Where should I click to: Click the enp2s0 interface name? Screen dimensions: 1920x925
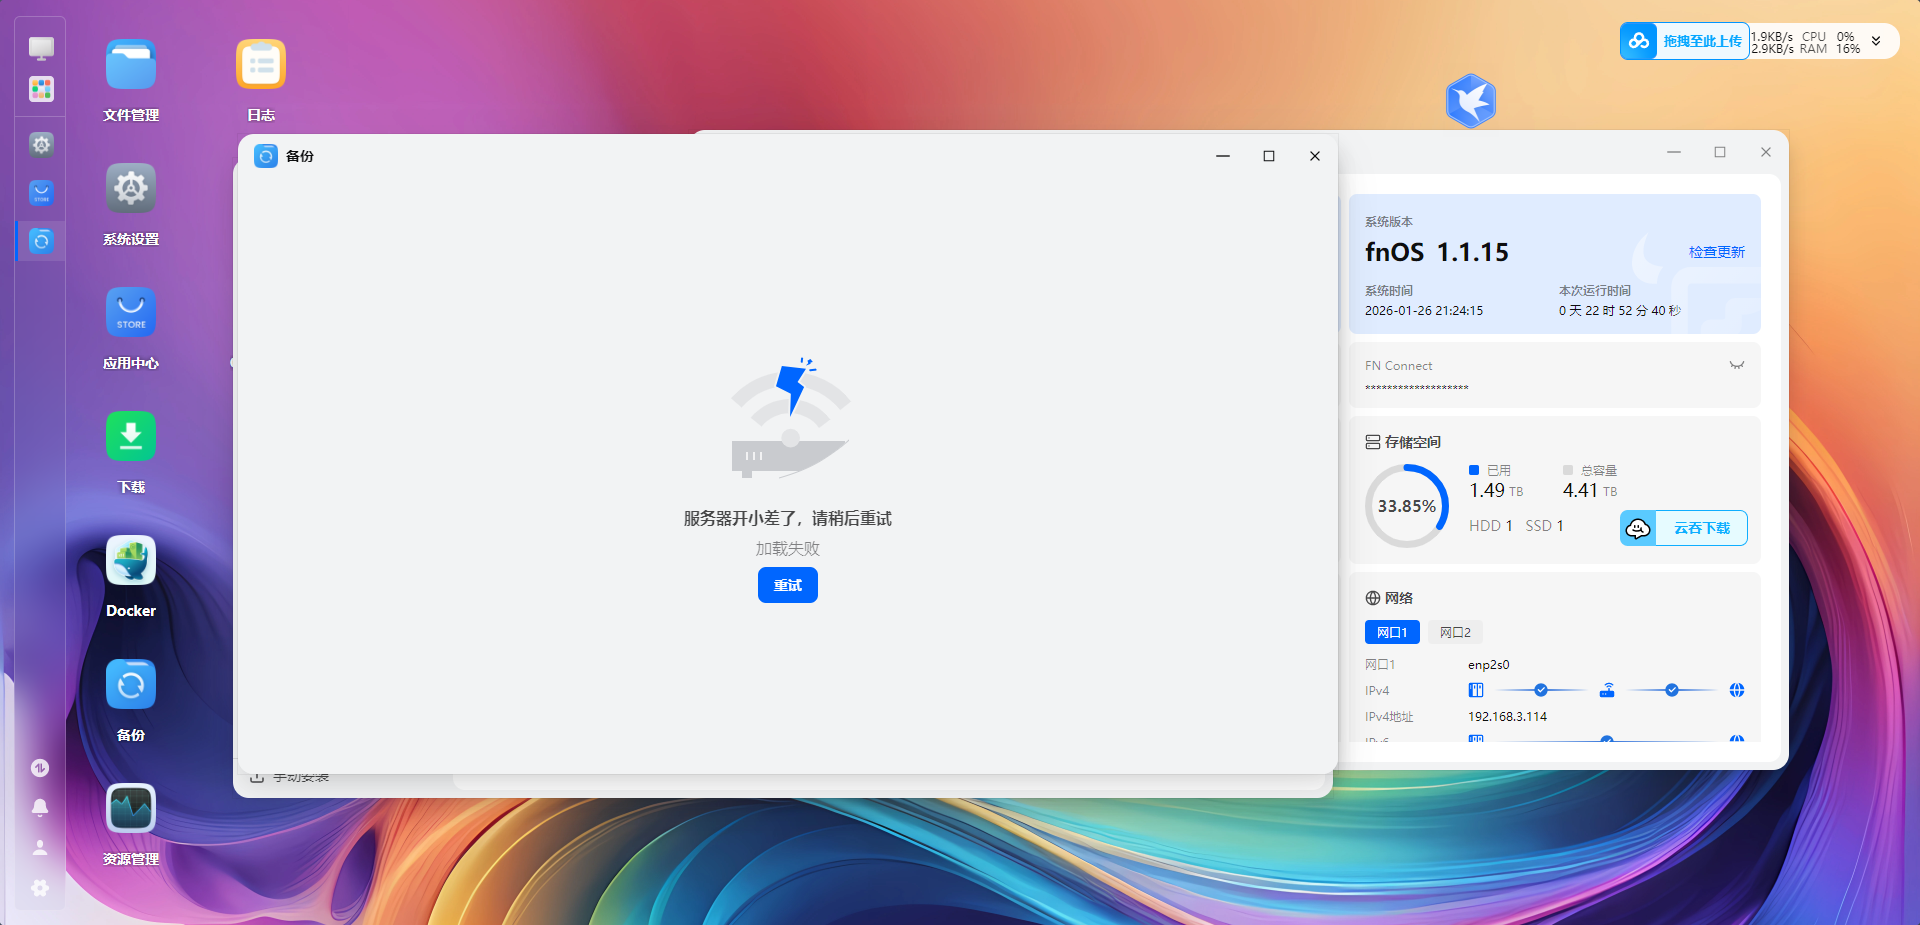[1489, 665]
